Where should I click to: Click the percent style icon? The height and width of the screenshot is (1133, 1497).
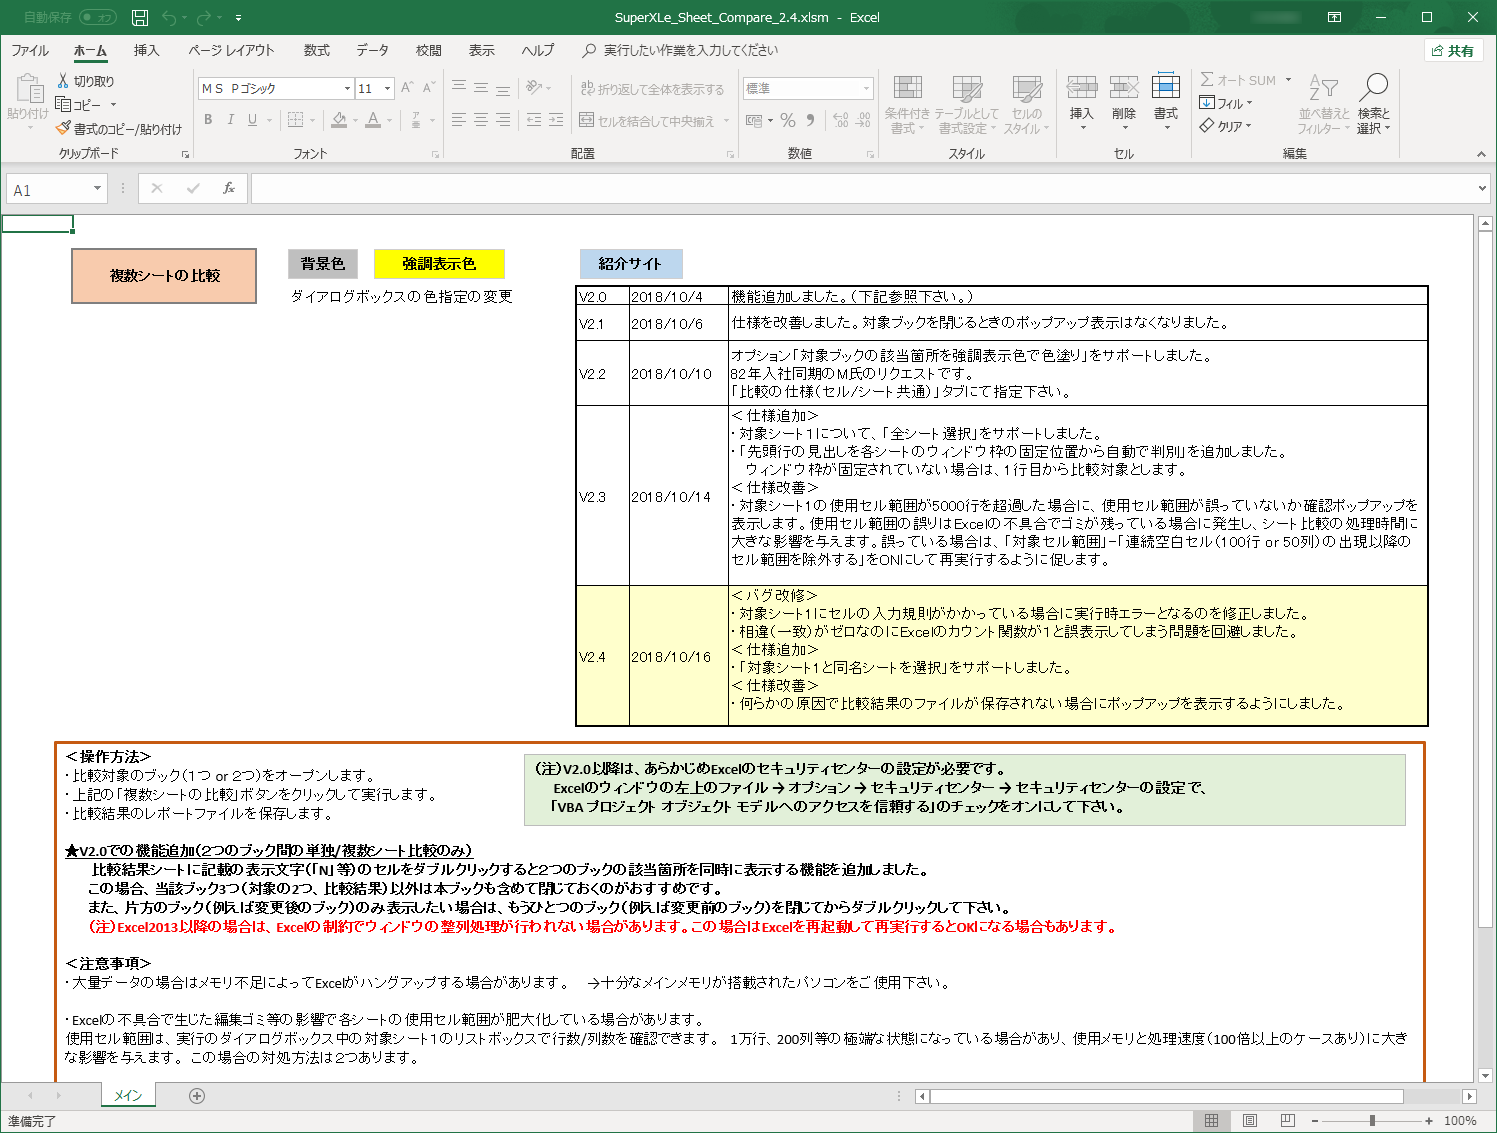(x=788, y=120)
